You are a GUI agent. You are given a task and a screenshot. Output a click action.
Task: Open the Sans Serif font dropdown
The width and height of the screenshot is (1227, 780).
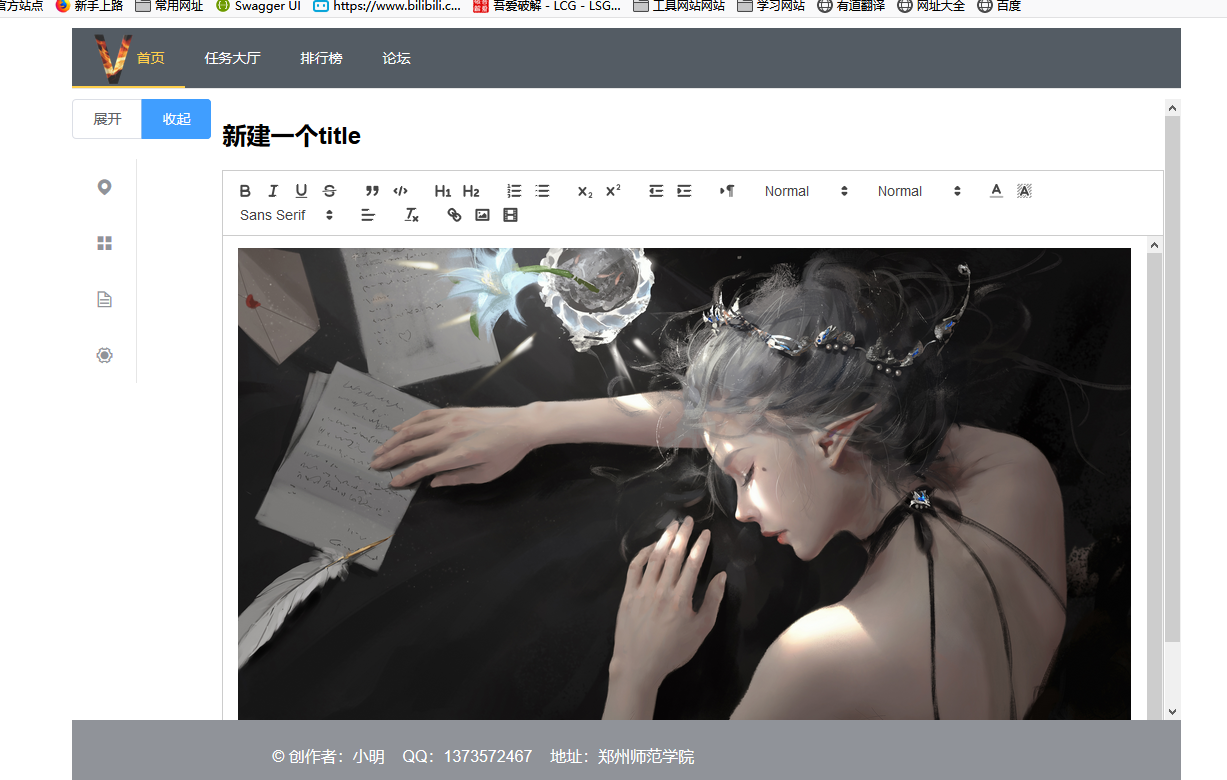286,215
